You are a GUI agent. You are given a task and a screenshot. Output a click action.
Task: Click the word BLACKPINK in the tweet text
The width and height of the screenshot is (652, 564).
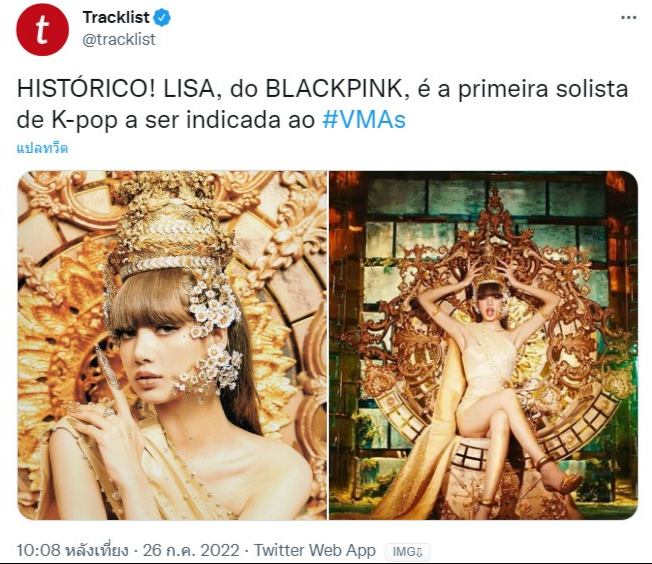[334, 89]
